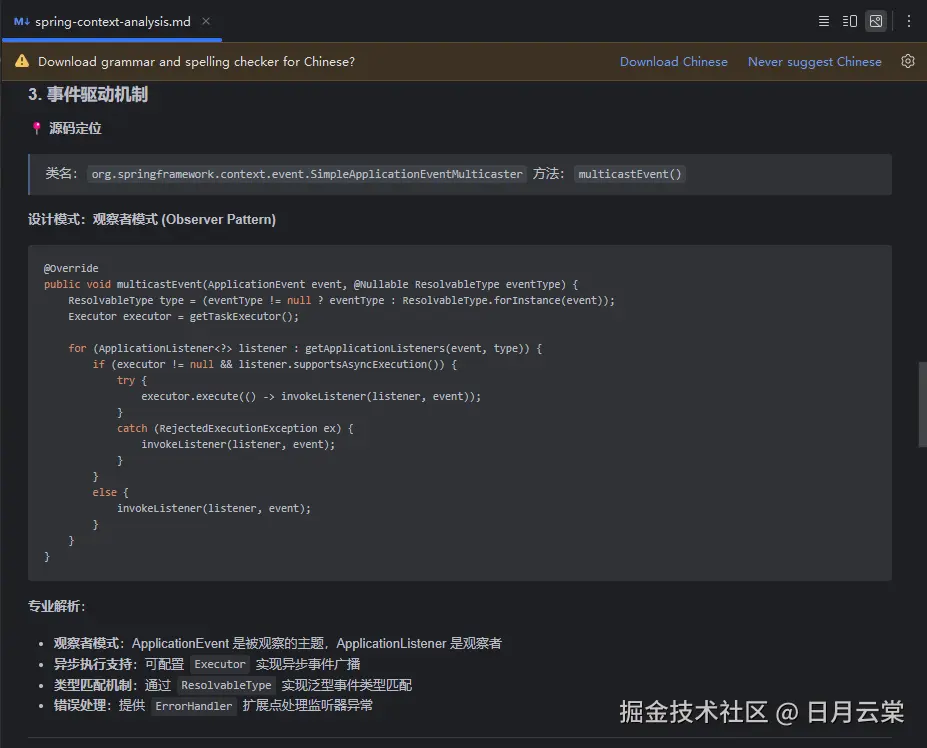927x748 pixels.
Task: Click the 'public void multicastEvent' code line
Action: point(311,284)
